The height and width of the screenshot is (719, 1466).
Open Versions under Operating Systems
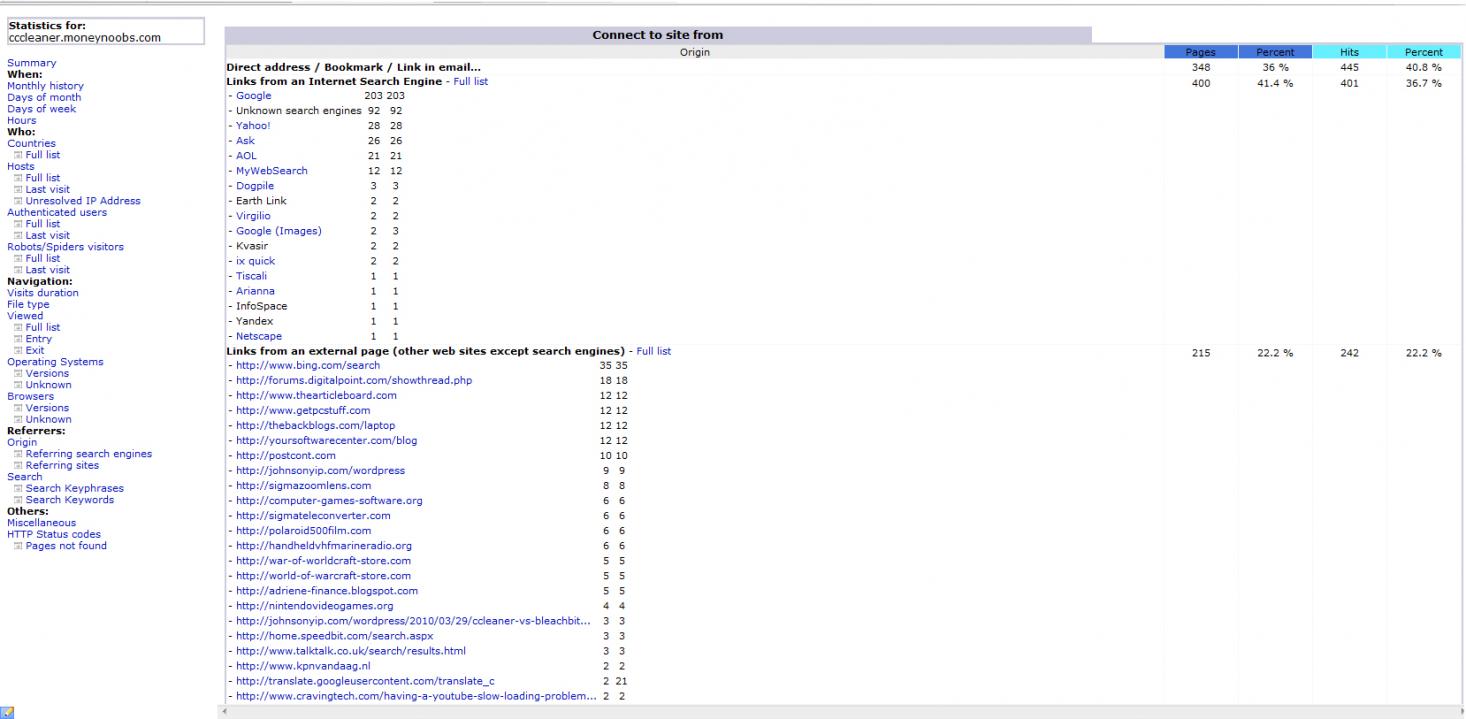(47, 374)
